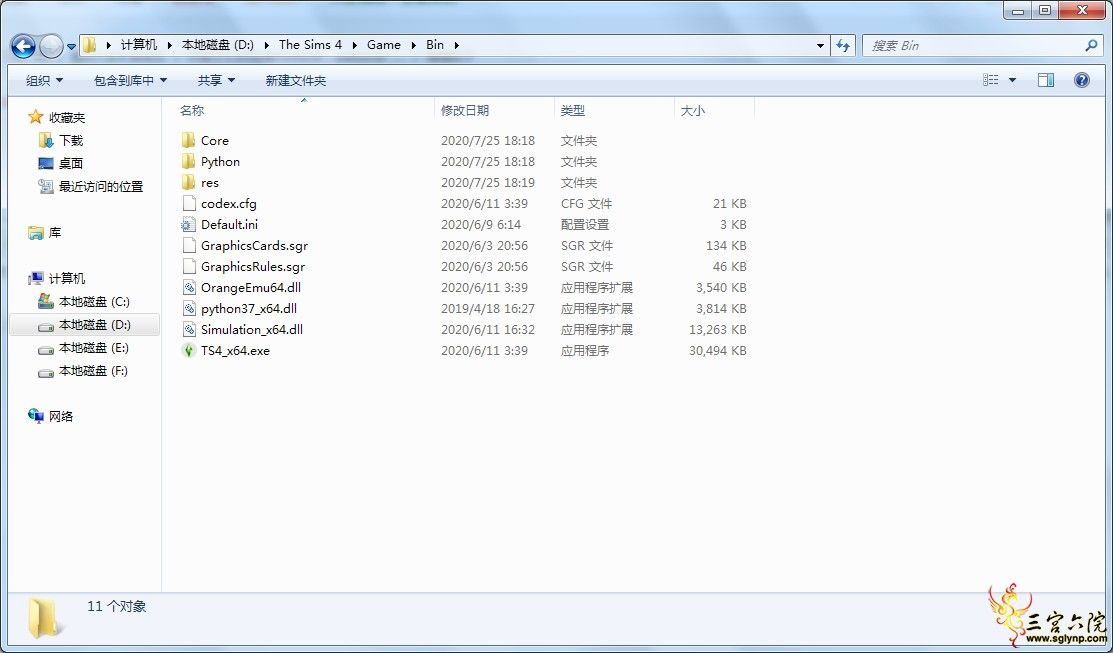Screen dimensions: 1113x653
Task: Click the TS4_x64.exe file name
Action: [235, 351]
